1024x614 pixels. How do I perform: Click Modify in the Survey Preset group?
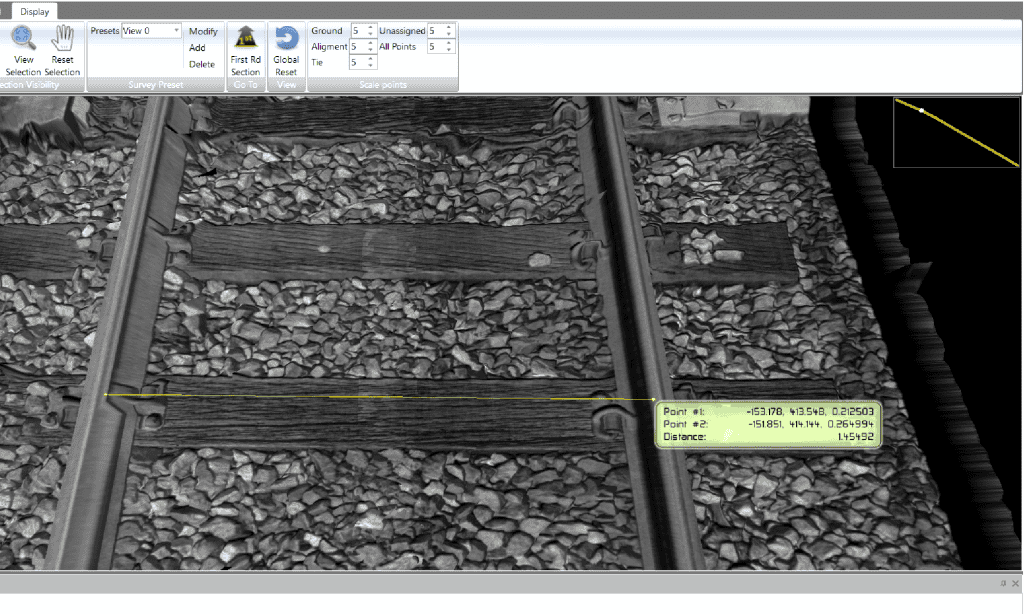coord(203,31)
